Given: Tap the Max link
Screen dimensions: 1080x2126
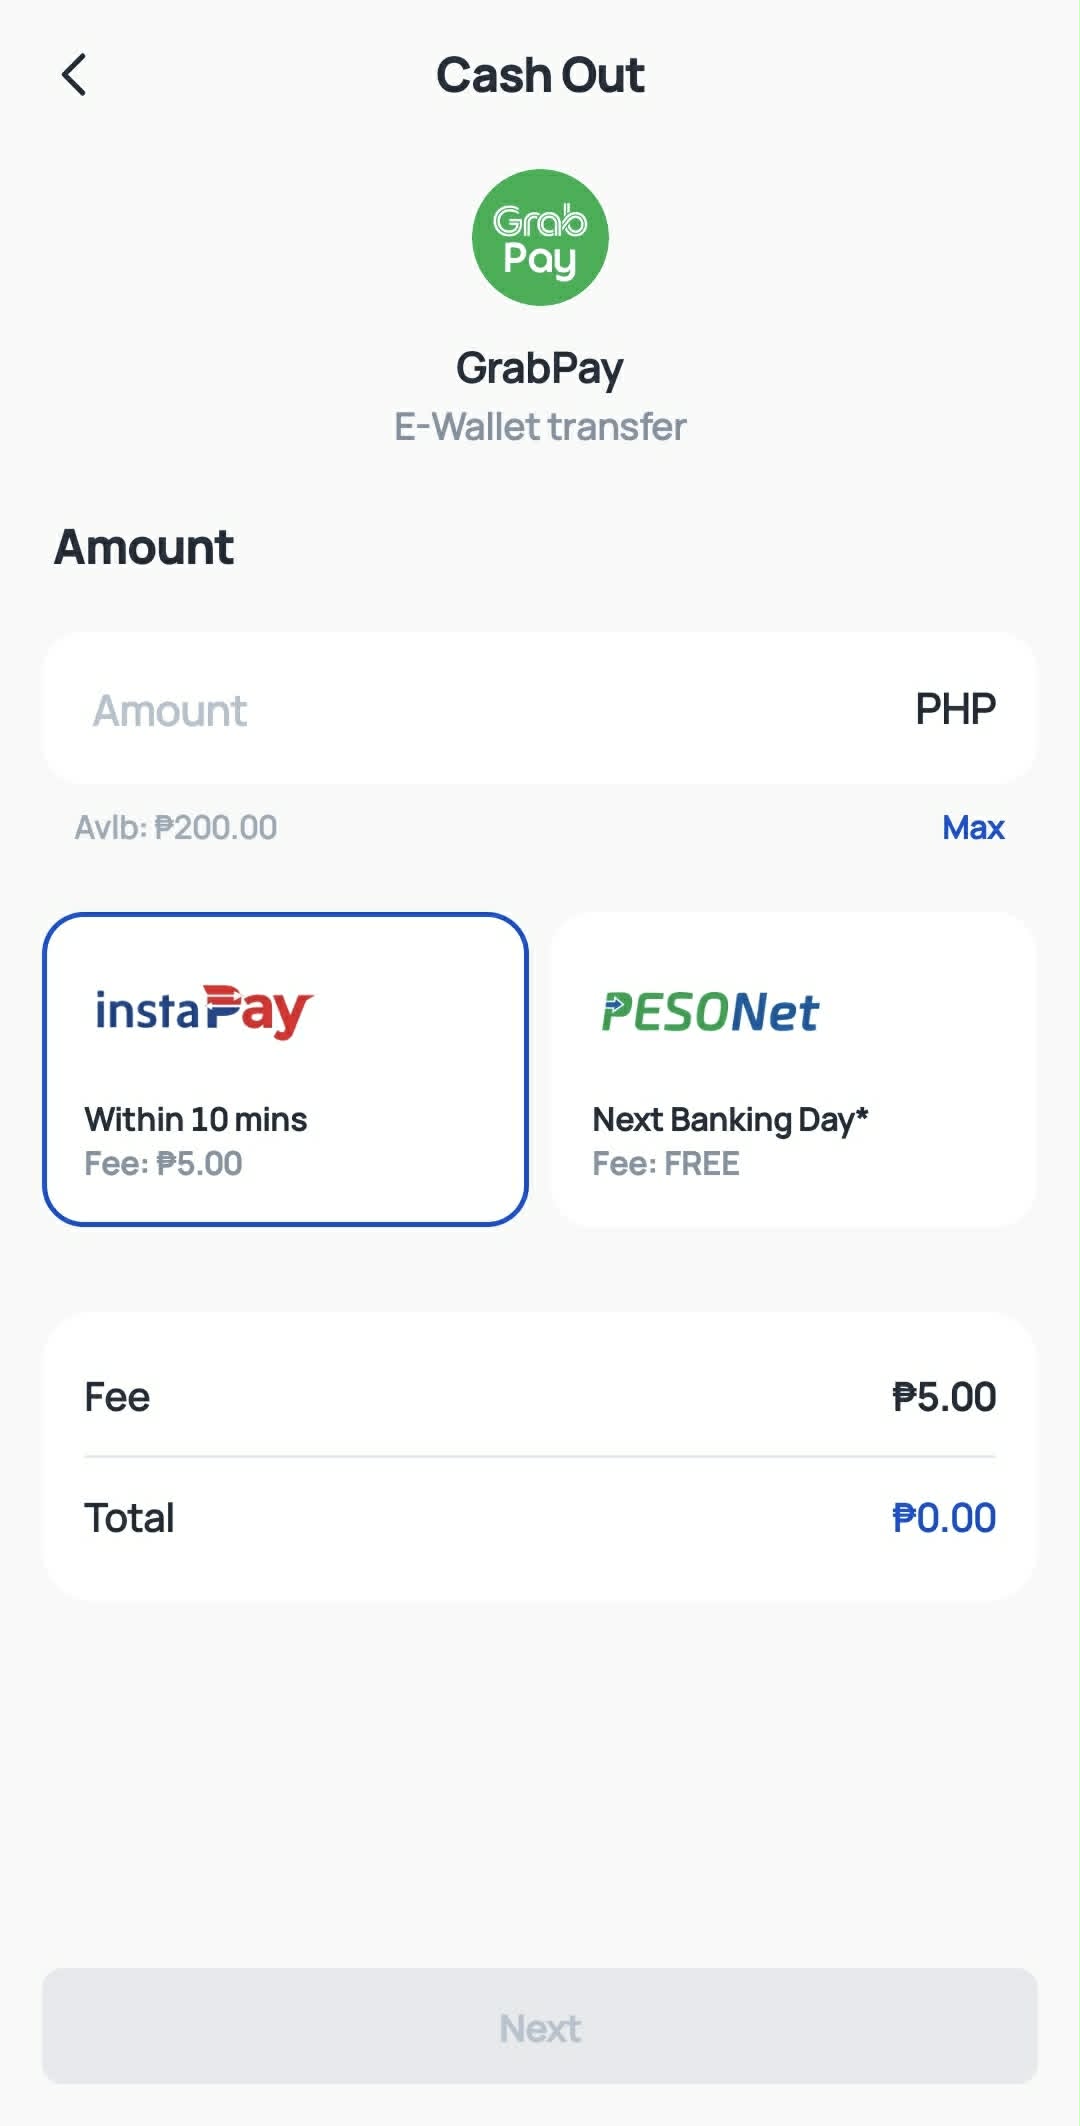Looking at the screenshot, I should [x=973, y=827].
